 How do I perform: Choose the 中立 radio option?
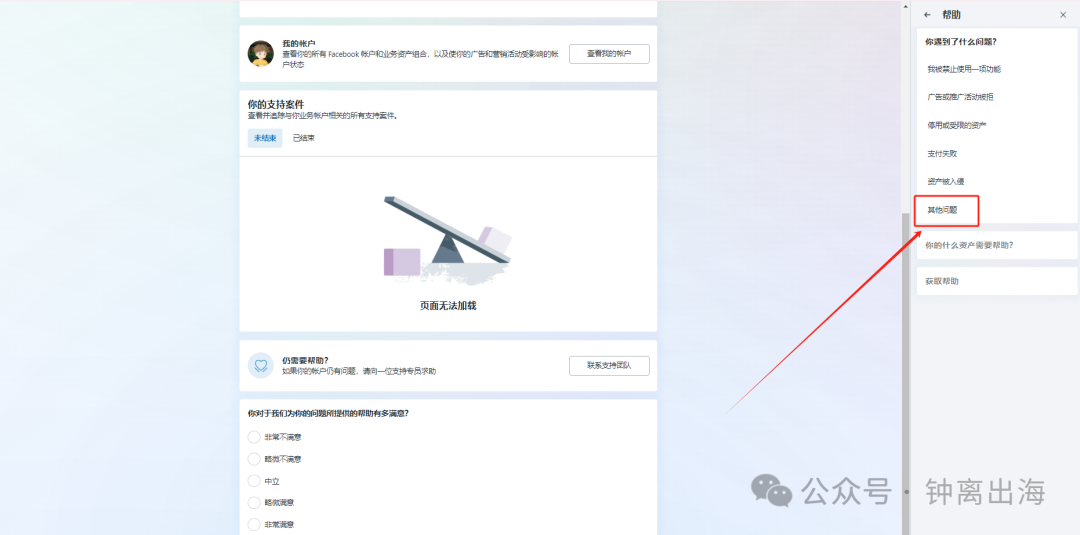point(254,481)
